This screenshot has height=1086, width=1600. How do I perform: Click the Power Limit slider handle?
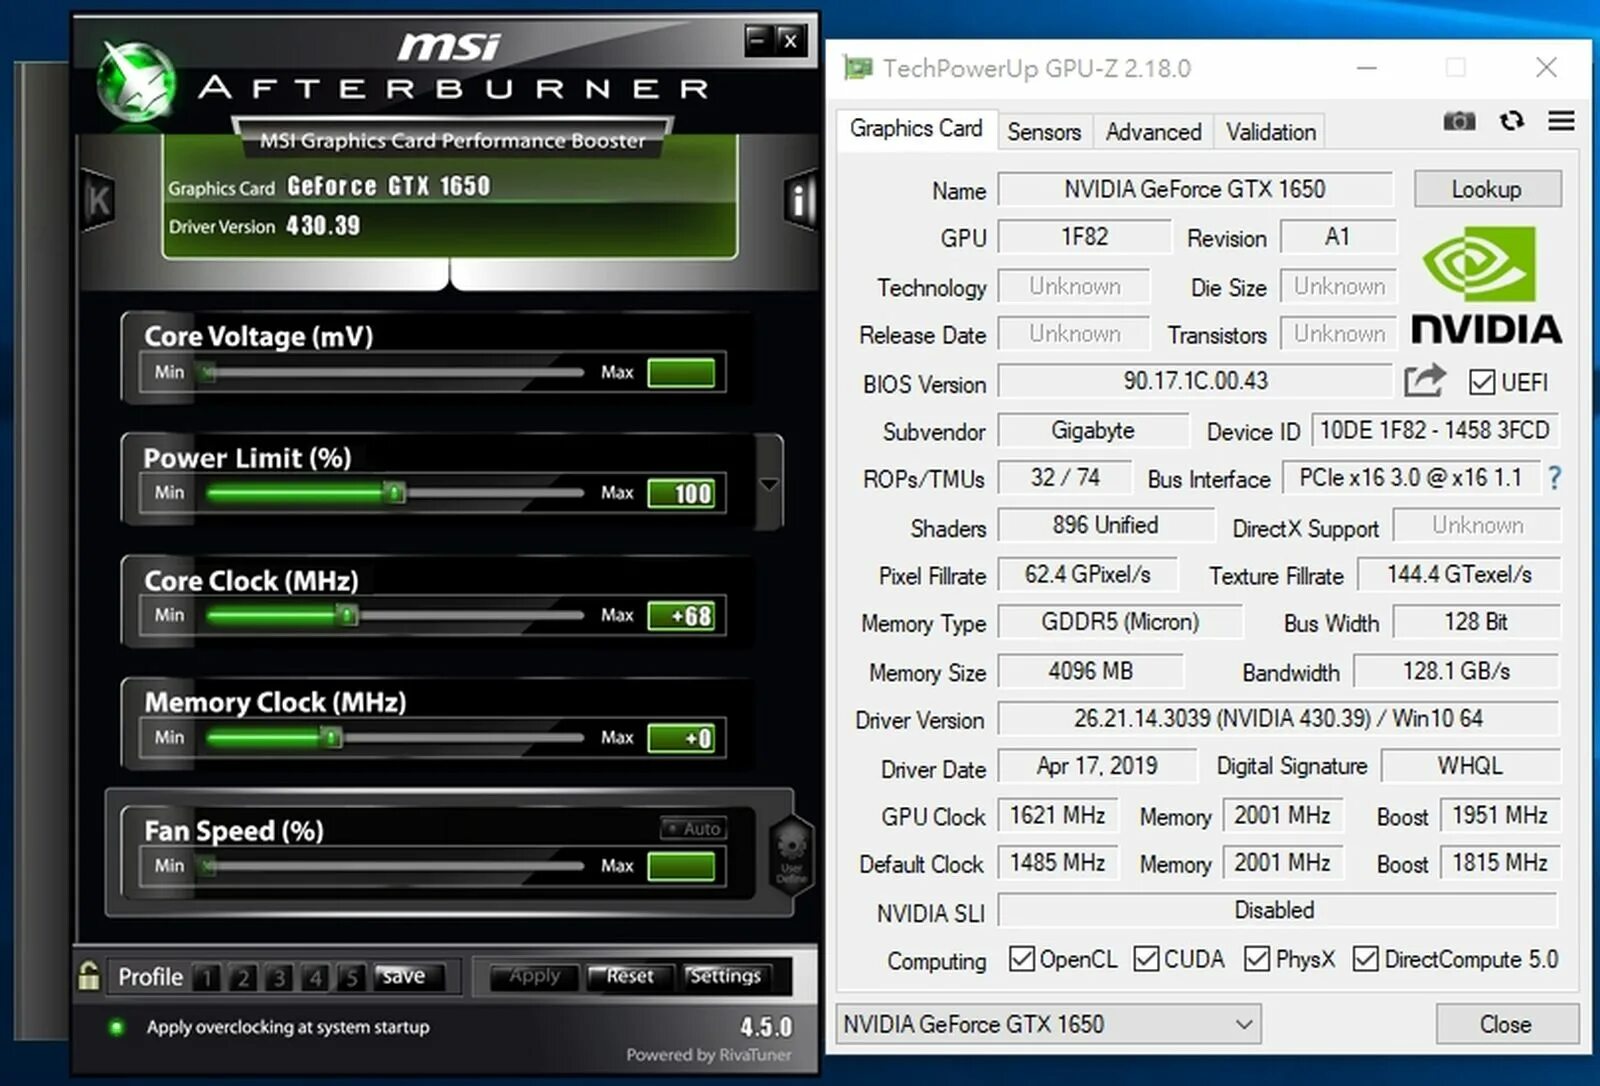395,492
